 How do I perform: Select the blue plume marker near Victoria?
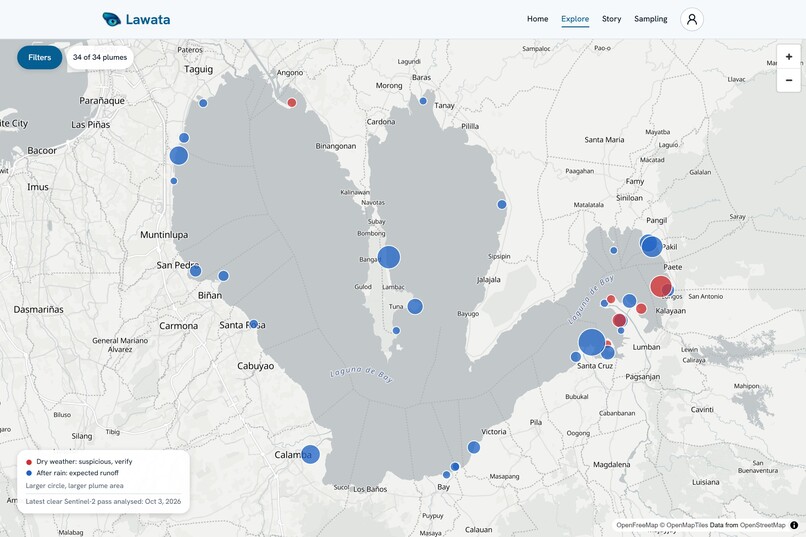coord(473,447)
